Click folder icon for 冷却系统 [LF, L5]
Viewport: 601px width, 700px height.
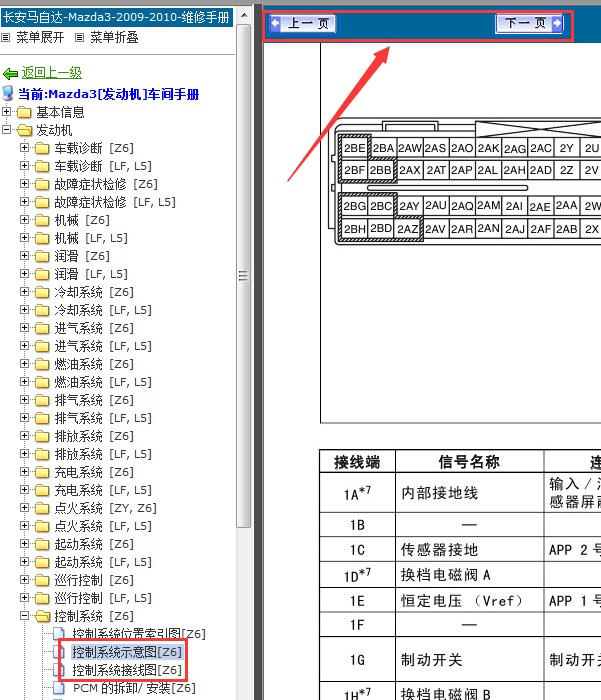point(42,310)
